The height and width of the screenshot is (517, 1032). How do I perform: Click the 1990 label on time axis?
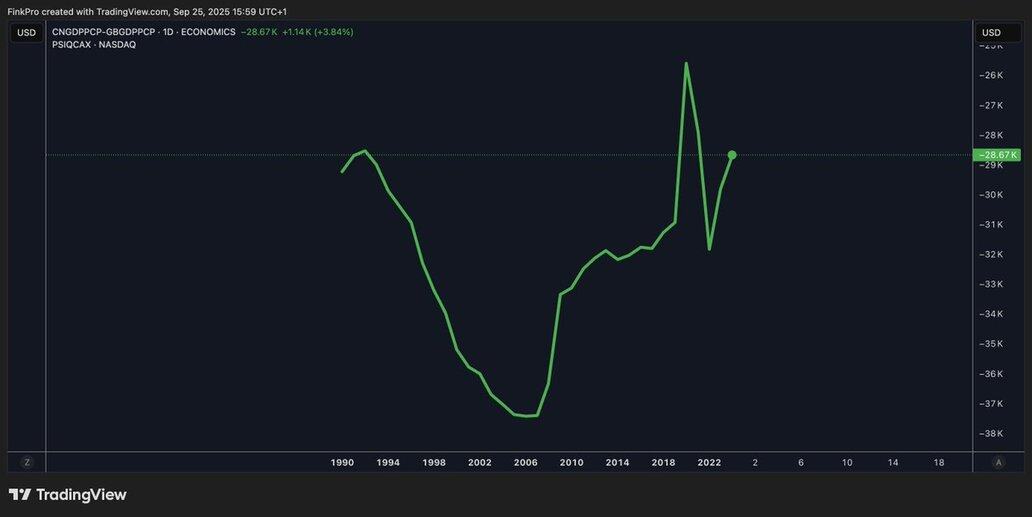(342, 463)
